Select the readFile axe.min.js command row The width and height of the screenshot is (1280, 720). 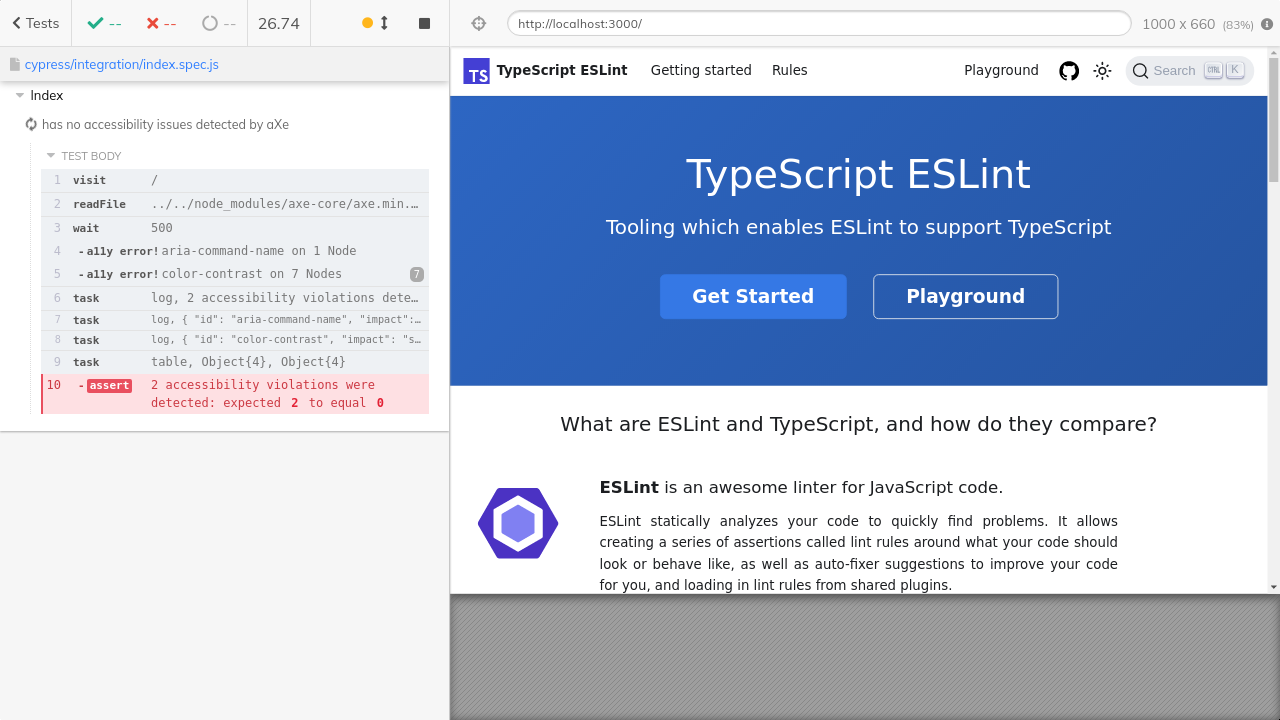pos(235,204)
